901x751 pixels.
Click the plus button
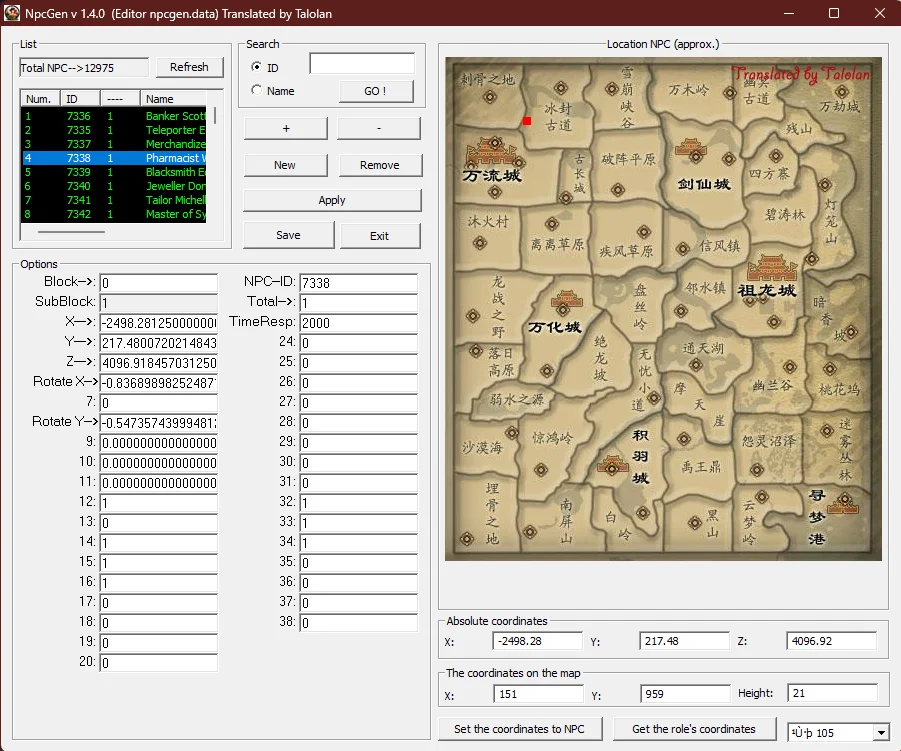coord(286,129)
